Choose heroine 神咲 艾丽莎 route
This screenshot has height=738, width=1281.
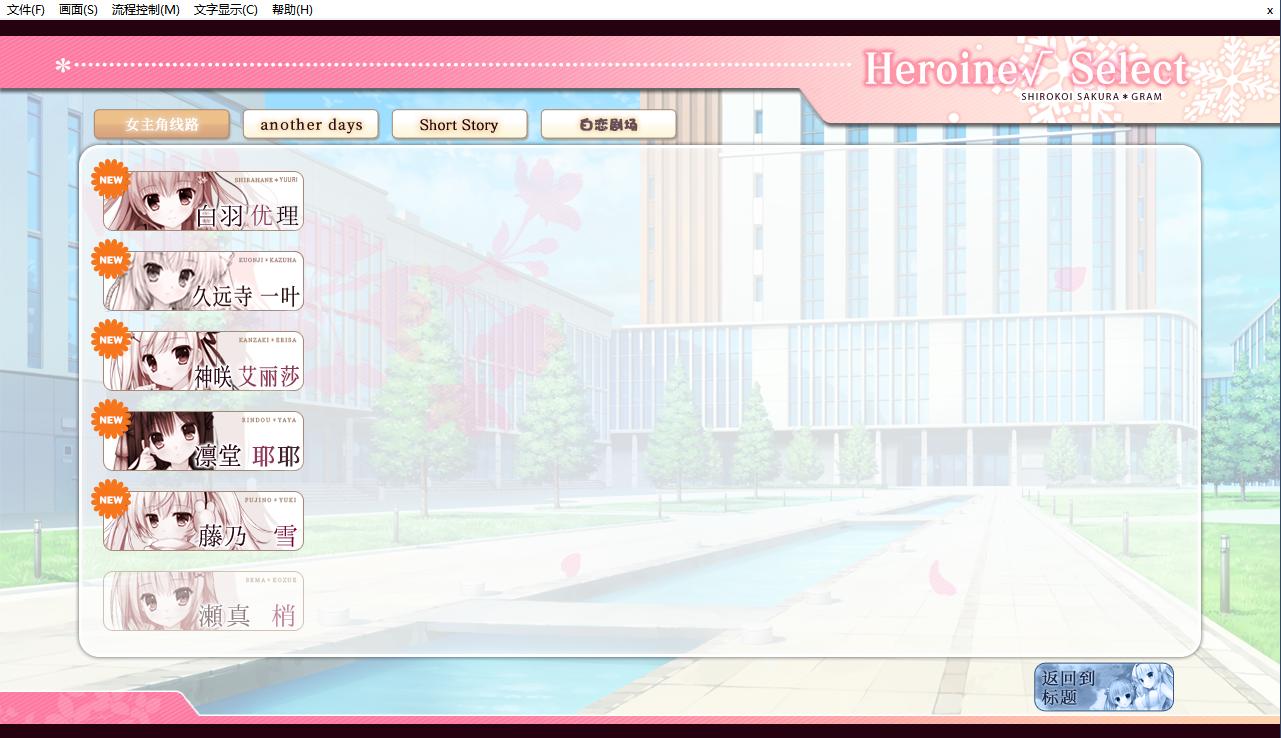click(203, 361)
